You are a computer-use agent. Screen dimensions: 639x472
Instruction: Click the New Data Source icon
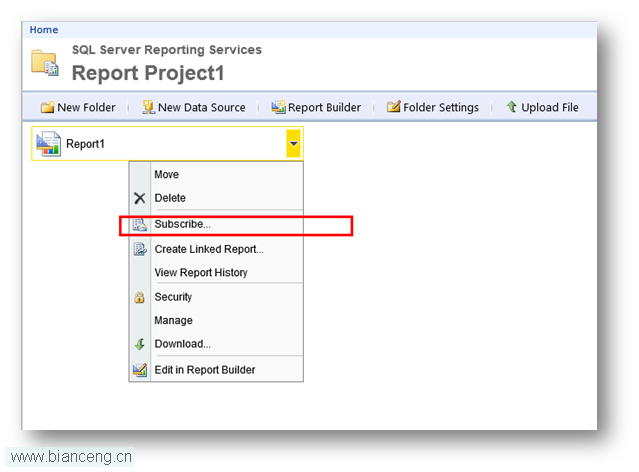(x=148, y=107)
